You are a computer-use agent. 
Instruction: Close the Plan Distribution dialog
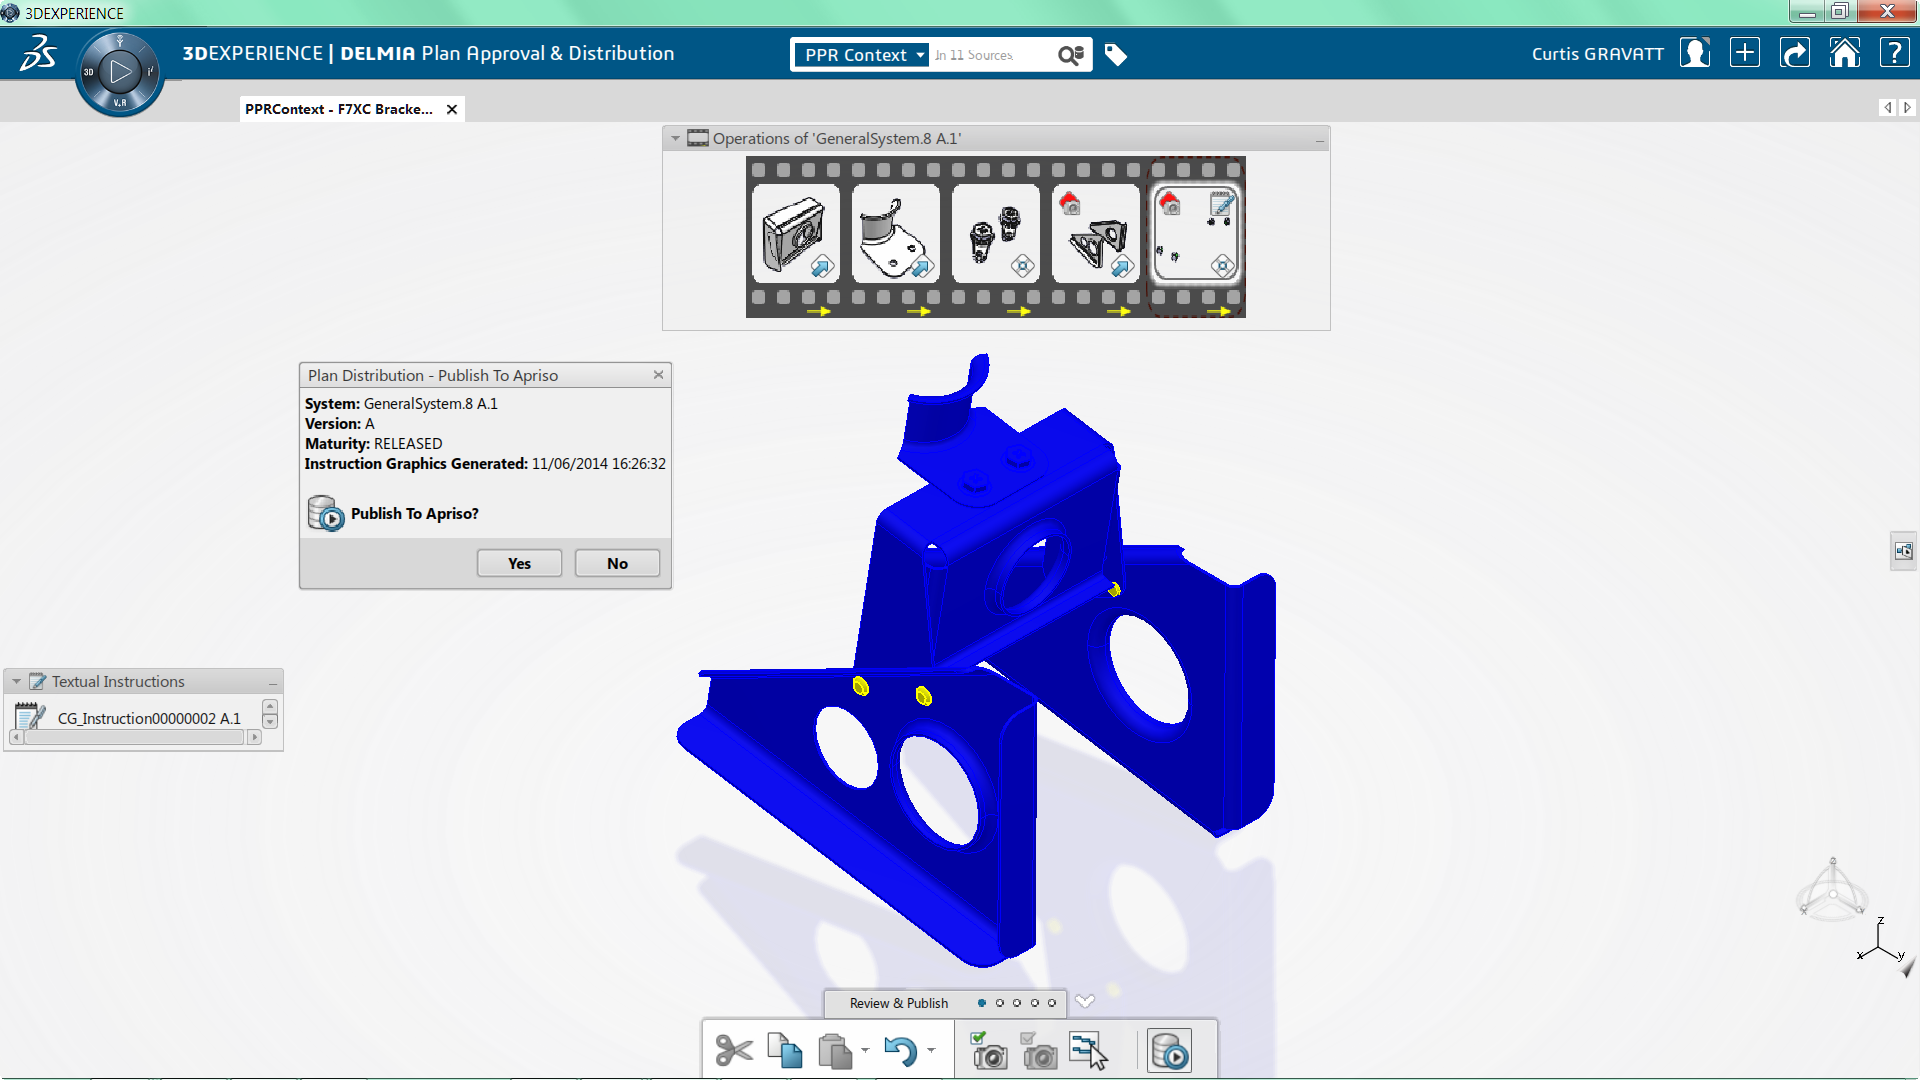pos(658,374)
